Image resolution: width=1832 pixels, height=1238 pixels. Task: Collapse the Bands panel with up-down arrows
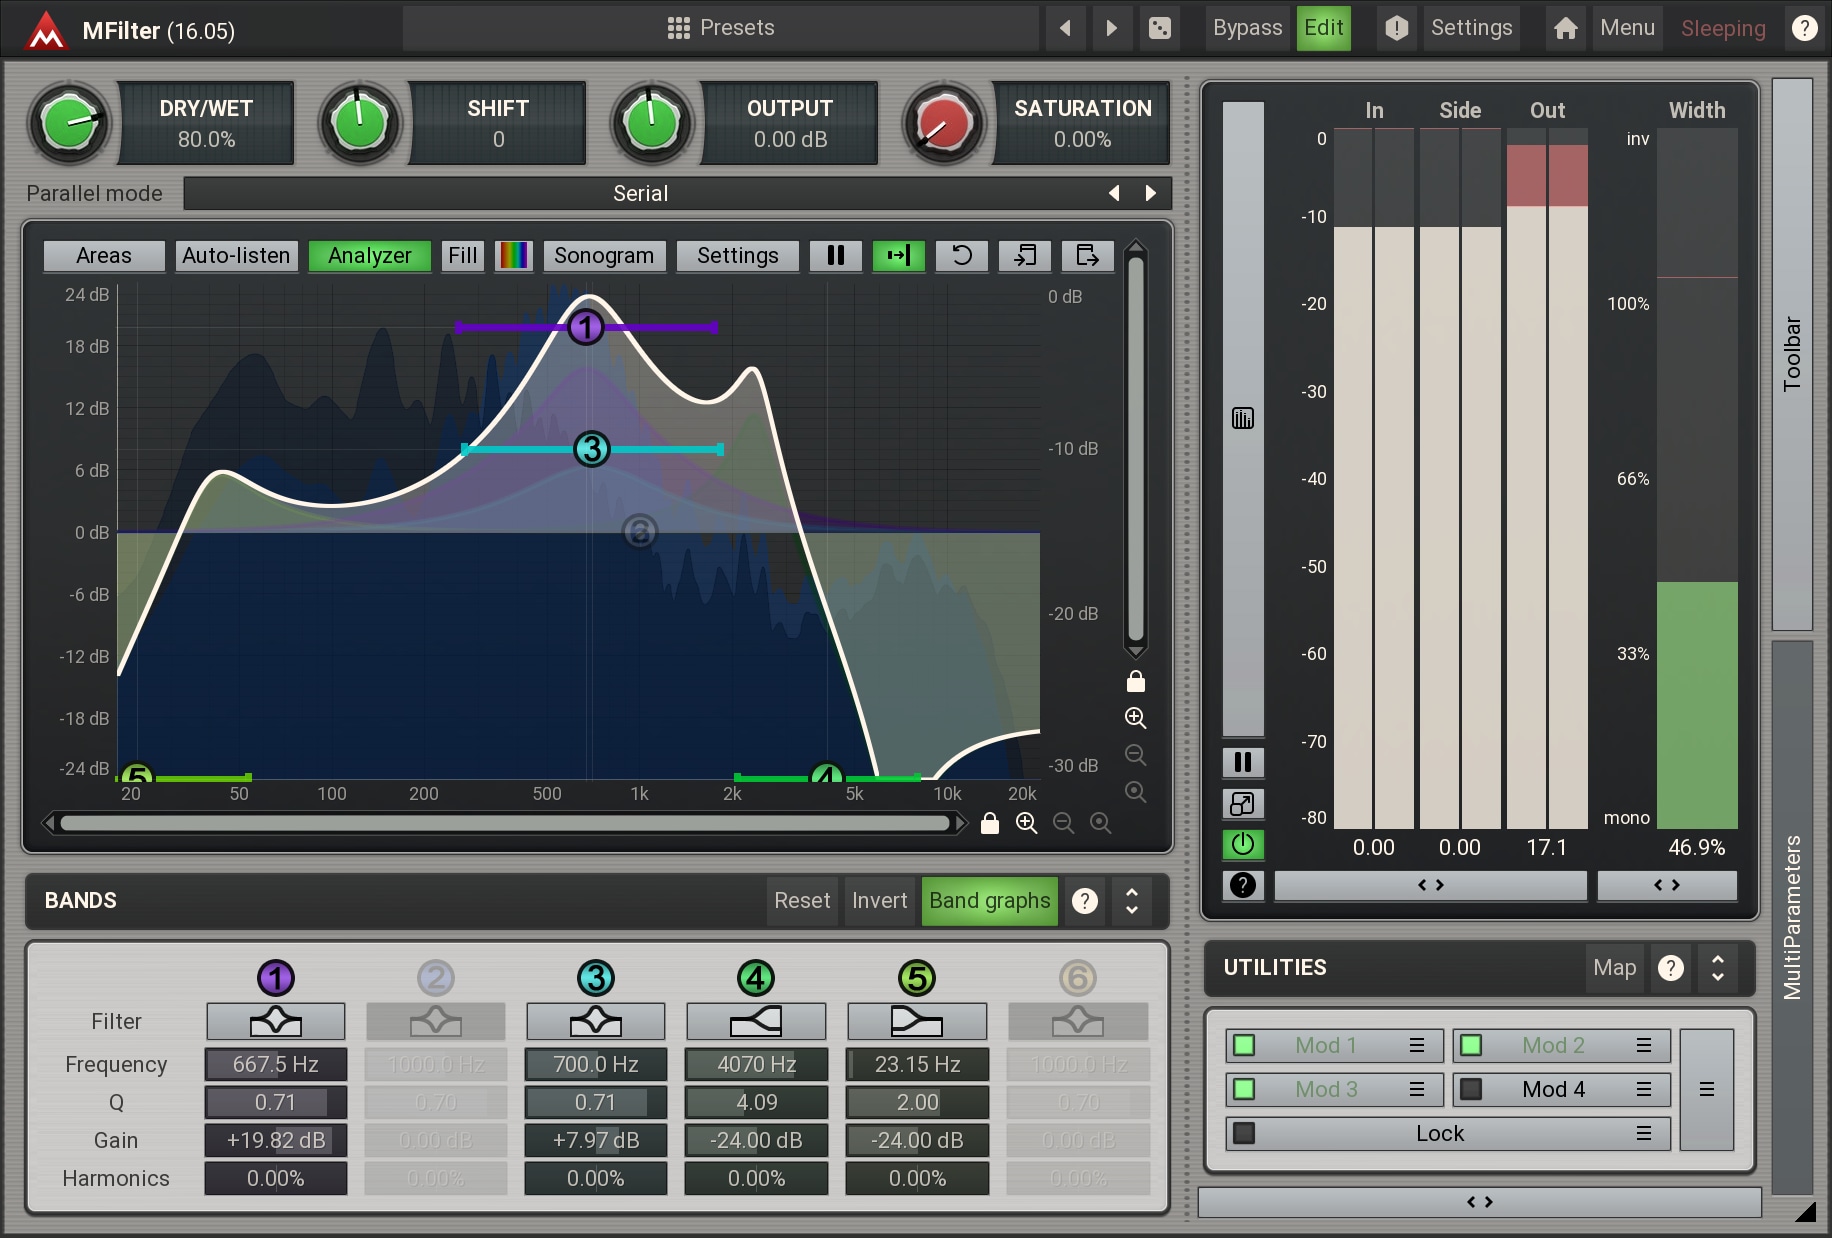(x=1132, y=901)
